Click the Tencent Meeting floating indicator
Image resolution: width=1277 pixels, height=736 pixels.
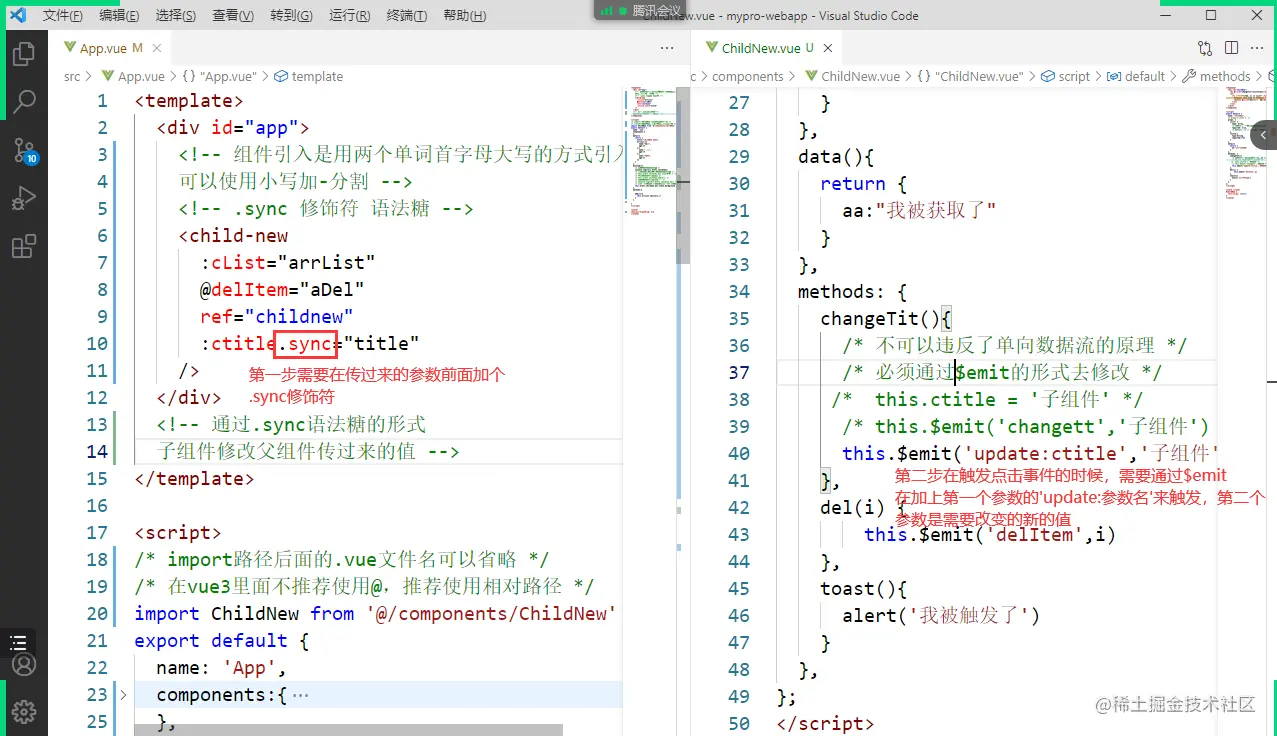(640, 10)
